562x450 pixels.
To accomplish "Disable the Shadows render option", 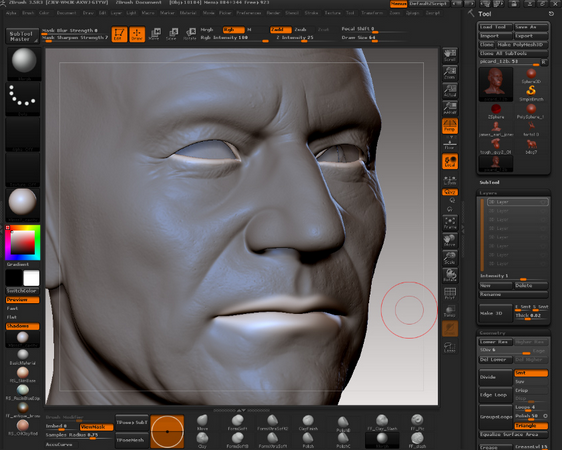I will (x=22, y=326).
